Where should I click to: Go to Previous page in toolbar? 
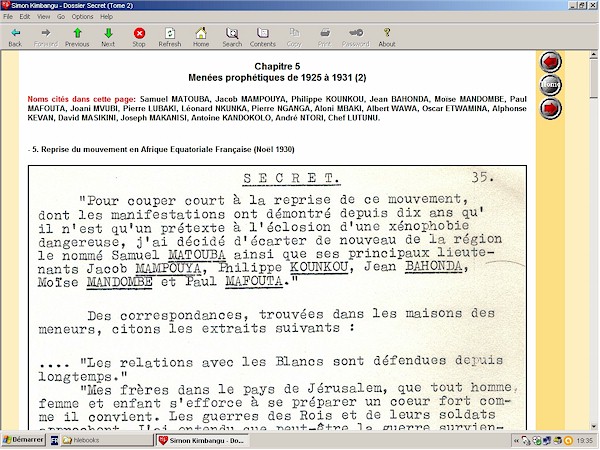[x=77, y=37]
